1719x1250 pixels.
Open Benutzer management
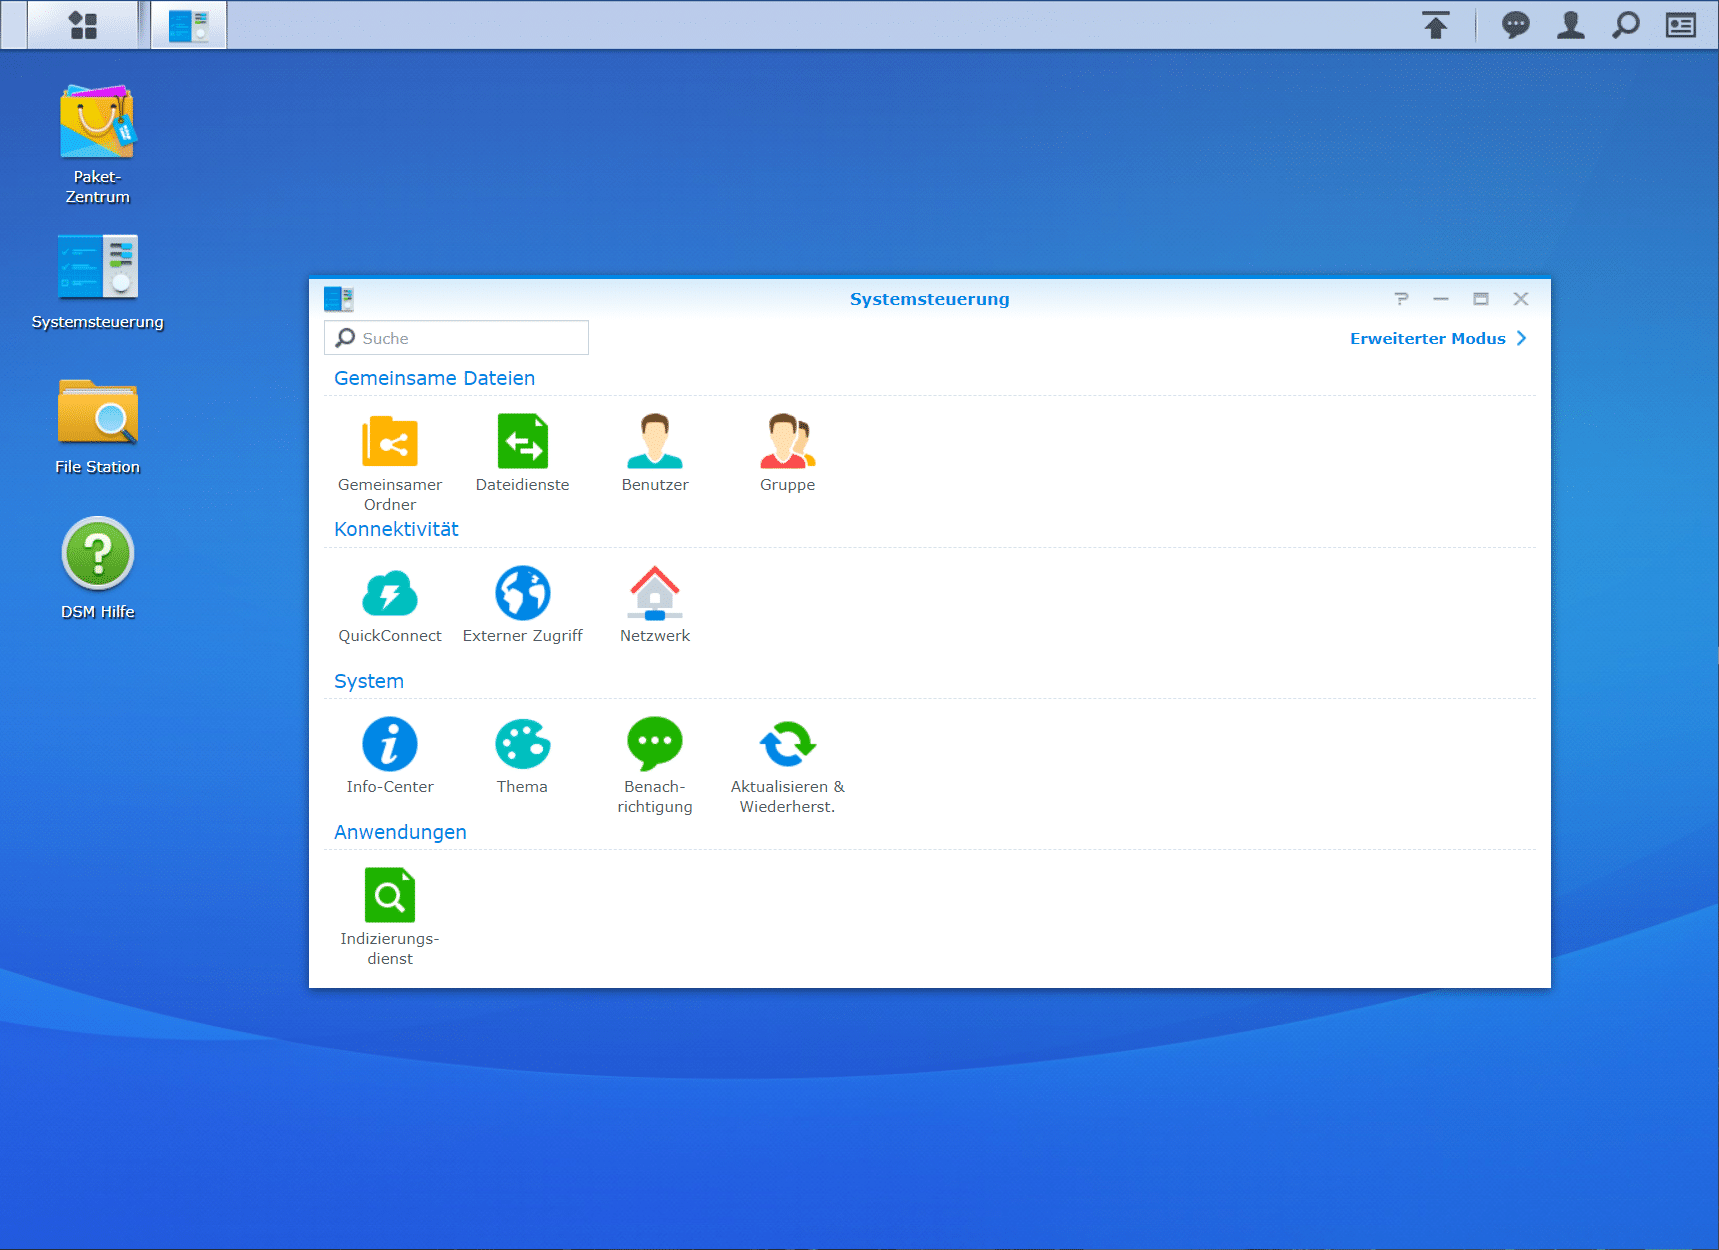[654, 442]
